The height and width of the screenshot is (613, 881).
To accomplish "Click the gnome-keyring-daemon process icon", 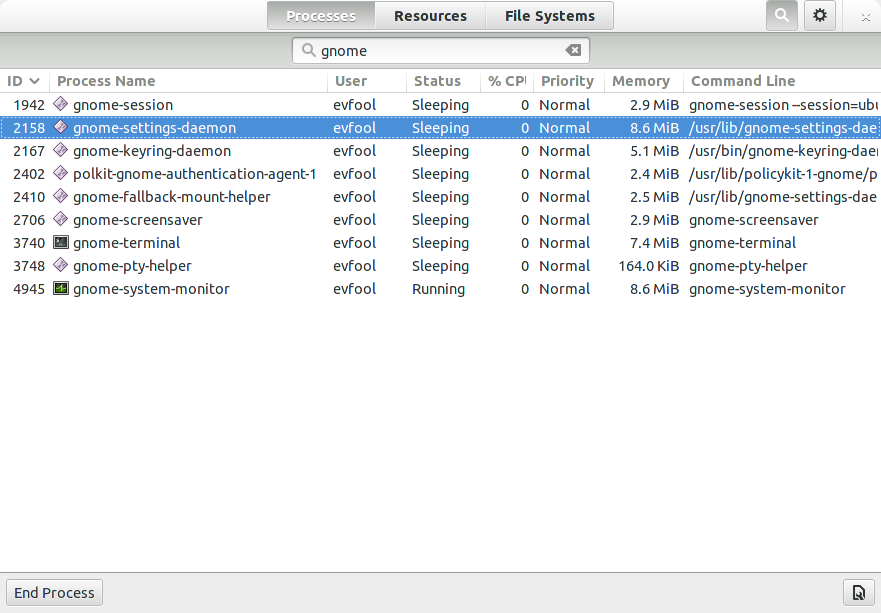I will click(61, 150).
